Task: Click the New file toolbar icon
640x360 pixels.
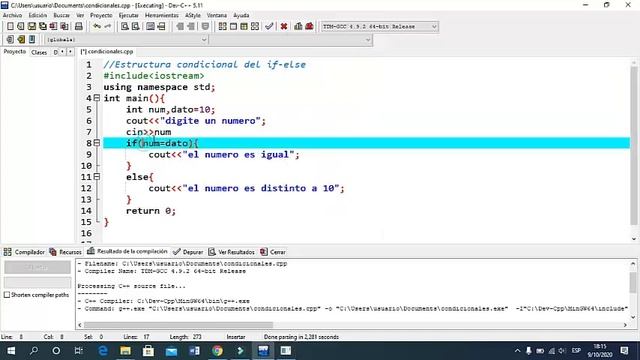Action: pyautogui.click(x=10, y=27)
